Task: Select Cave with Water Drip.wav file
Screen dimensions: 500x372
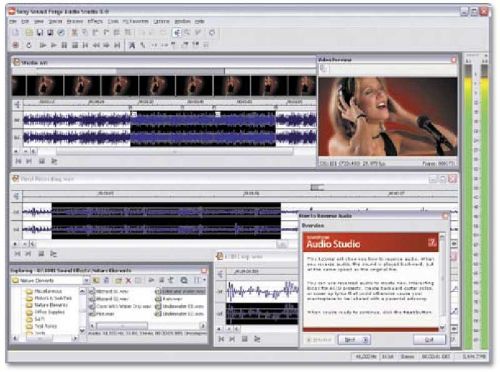Action: pyautogui.click(x=120, y=306)
